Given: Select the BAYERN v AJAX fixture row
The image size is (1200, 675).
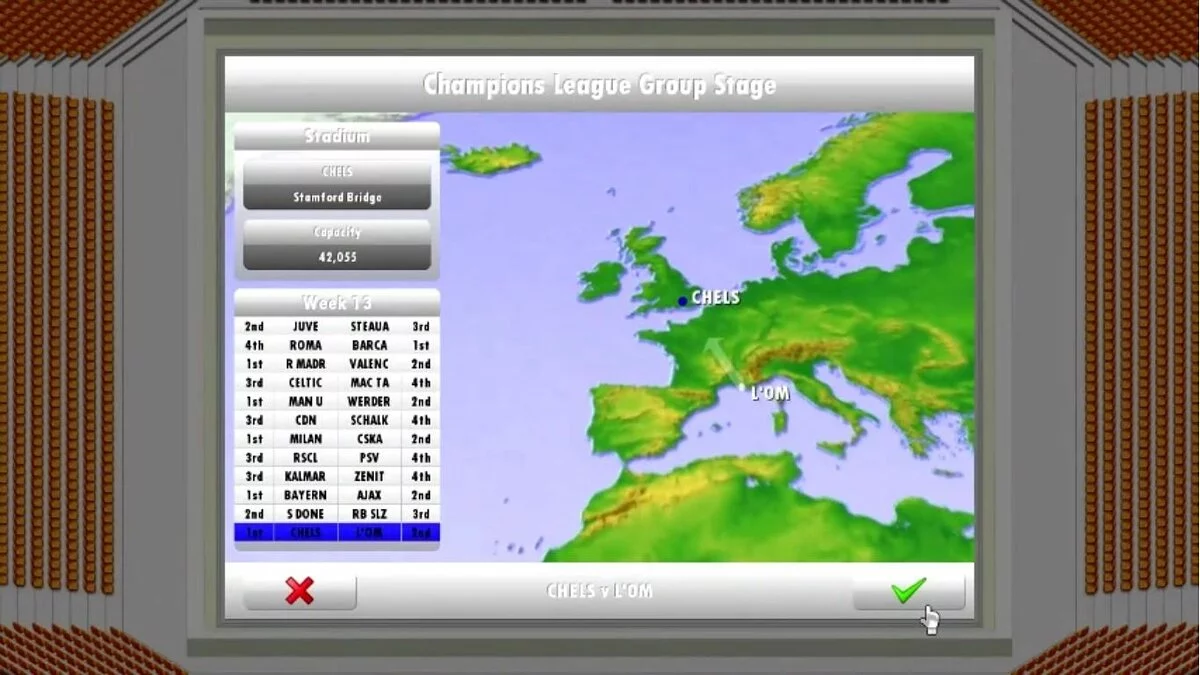Looking at the screenshot, I should tap(336, 496).
